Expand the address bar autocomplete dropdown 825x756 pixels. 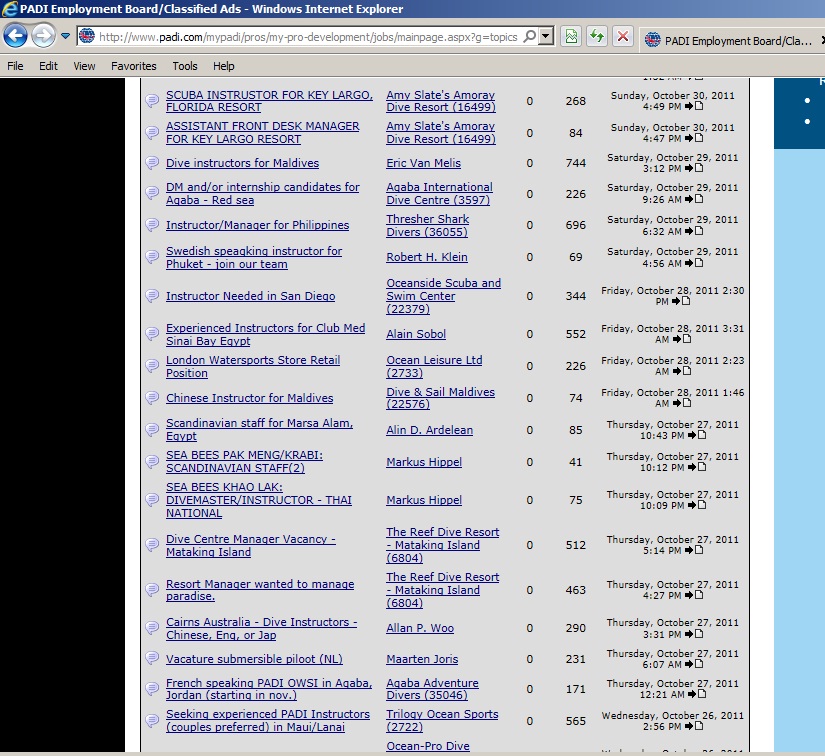pos(546,36)
